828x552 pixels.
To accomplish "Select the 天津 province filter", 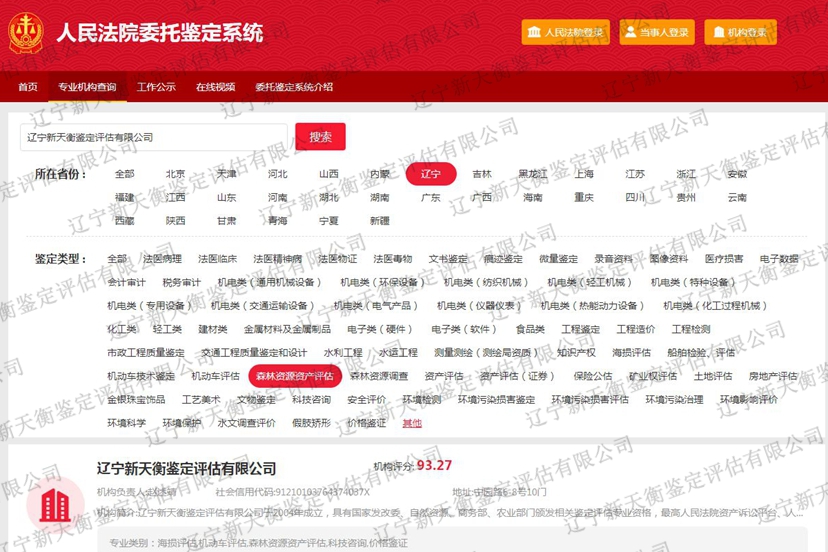I will click(227, 174).
